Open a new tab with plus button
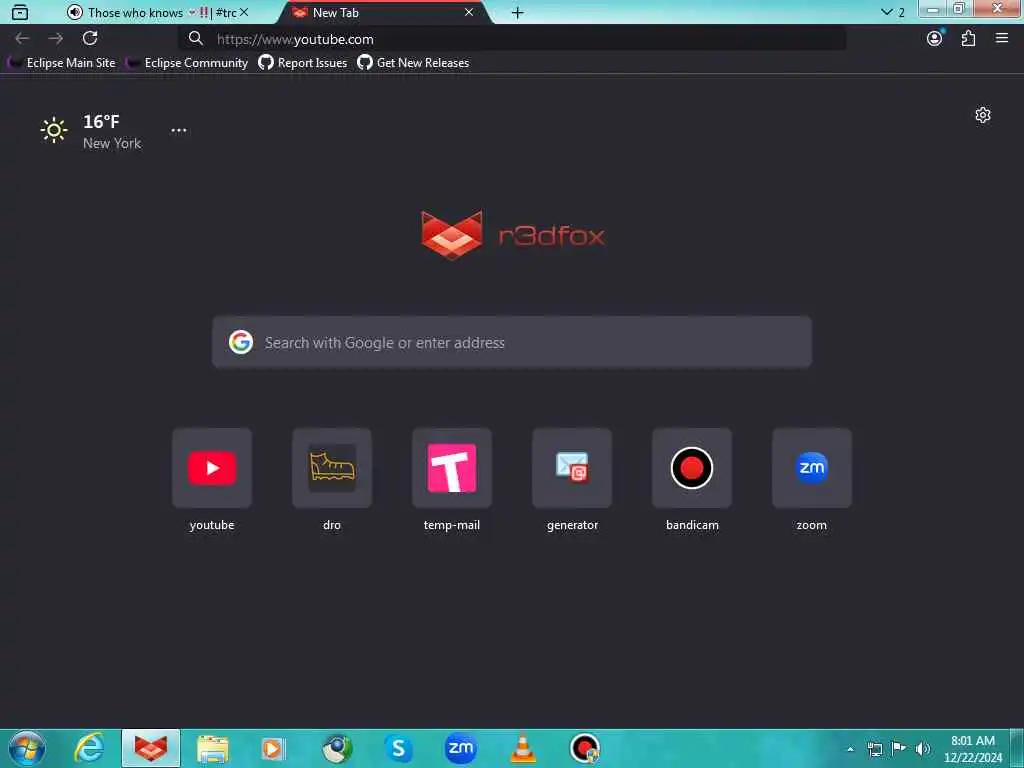The height and width of the screenshot is (768, 1024). (x=517, y=13)
